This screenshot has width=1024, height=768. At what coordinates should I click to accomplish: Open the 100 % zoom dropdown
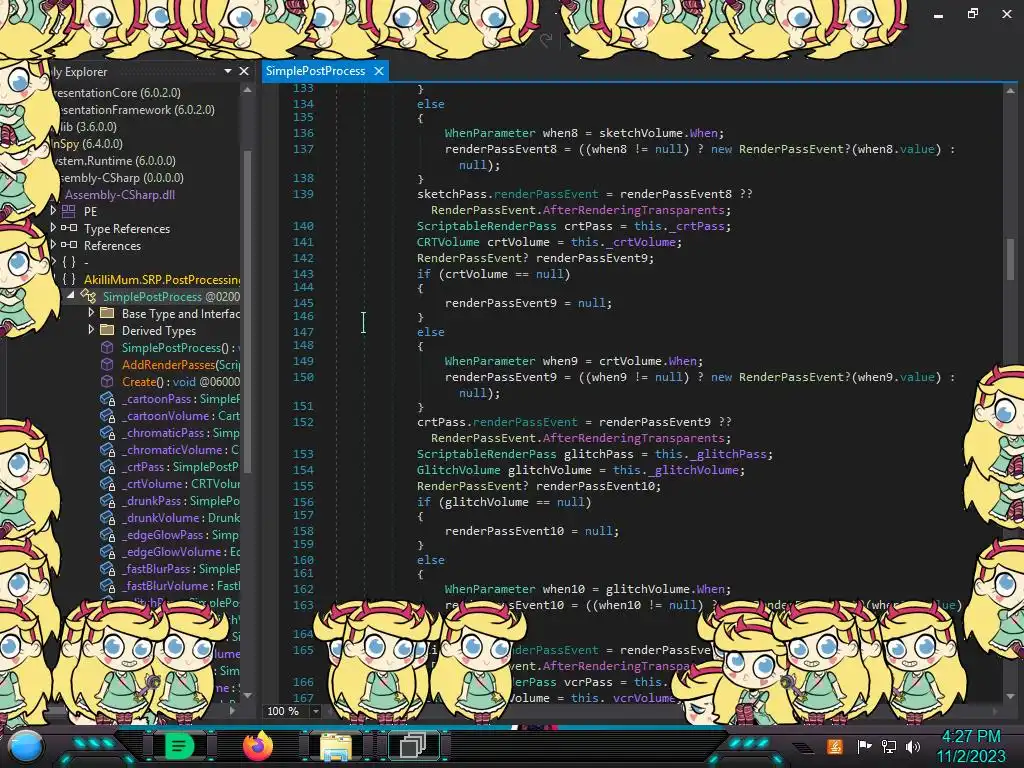pos(315,711)
